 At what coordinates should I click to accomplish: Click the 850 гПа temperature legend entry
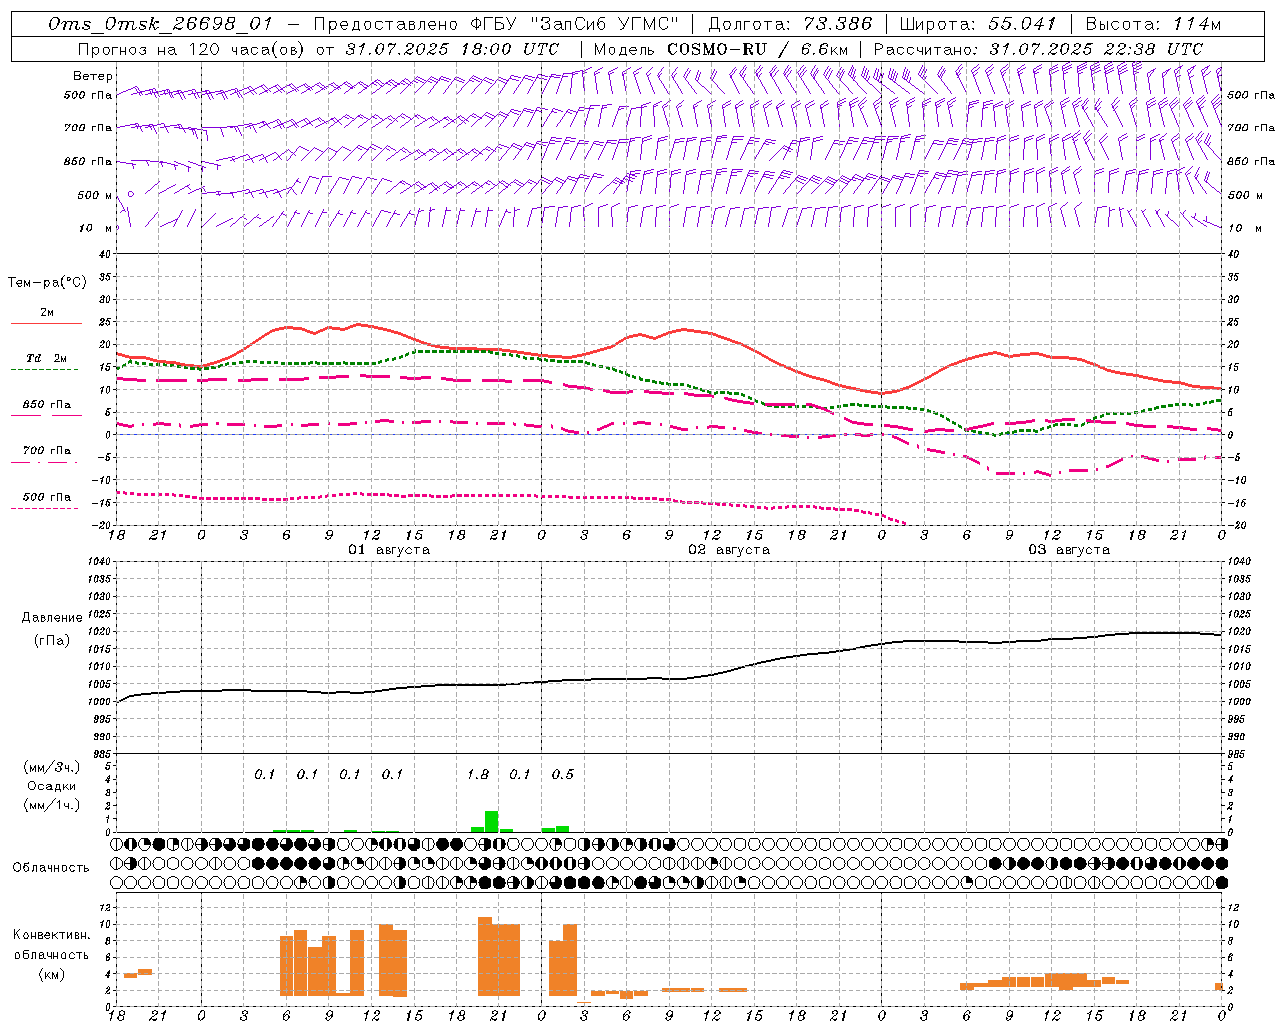click(x=47, y=405)
